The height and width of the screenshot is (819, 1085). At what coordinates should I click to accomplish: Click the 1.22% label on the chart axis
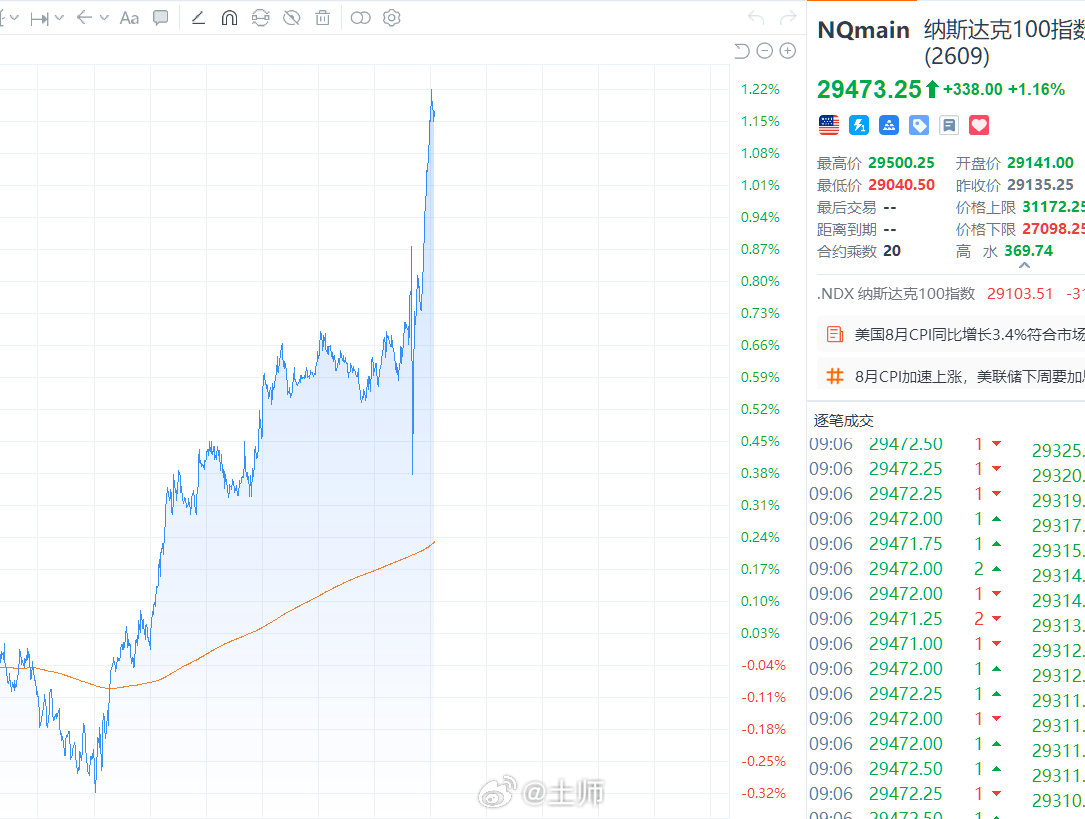[x=760, y=89]
